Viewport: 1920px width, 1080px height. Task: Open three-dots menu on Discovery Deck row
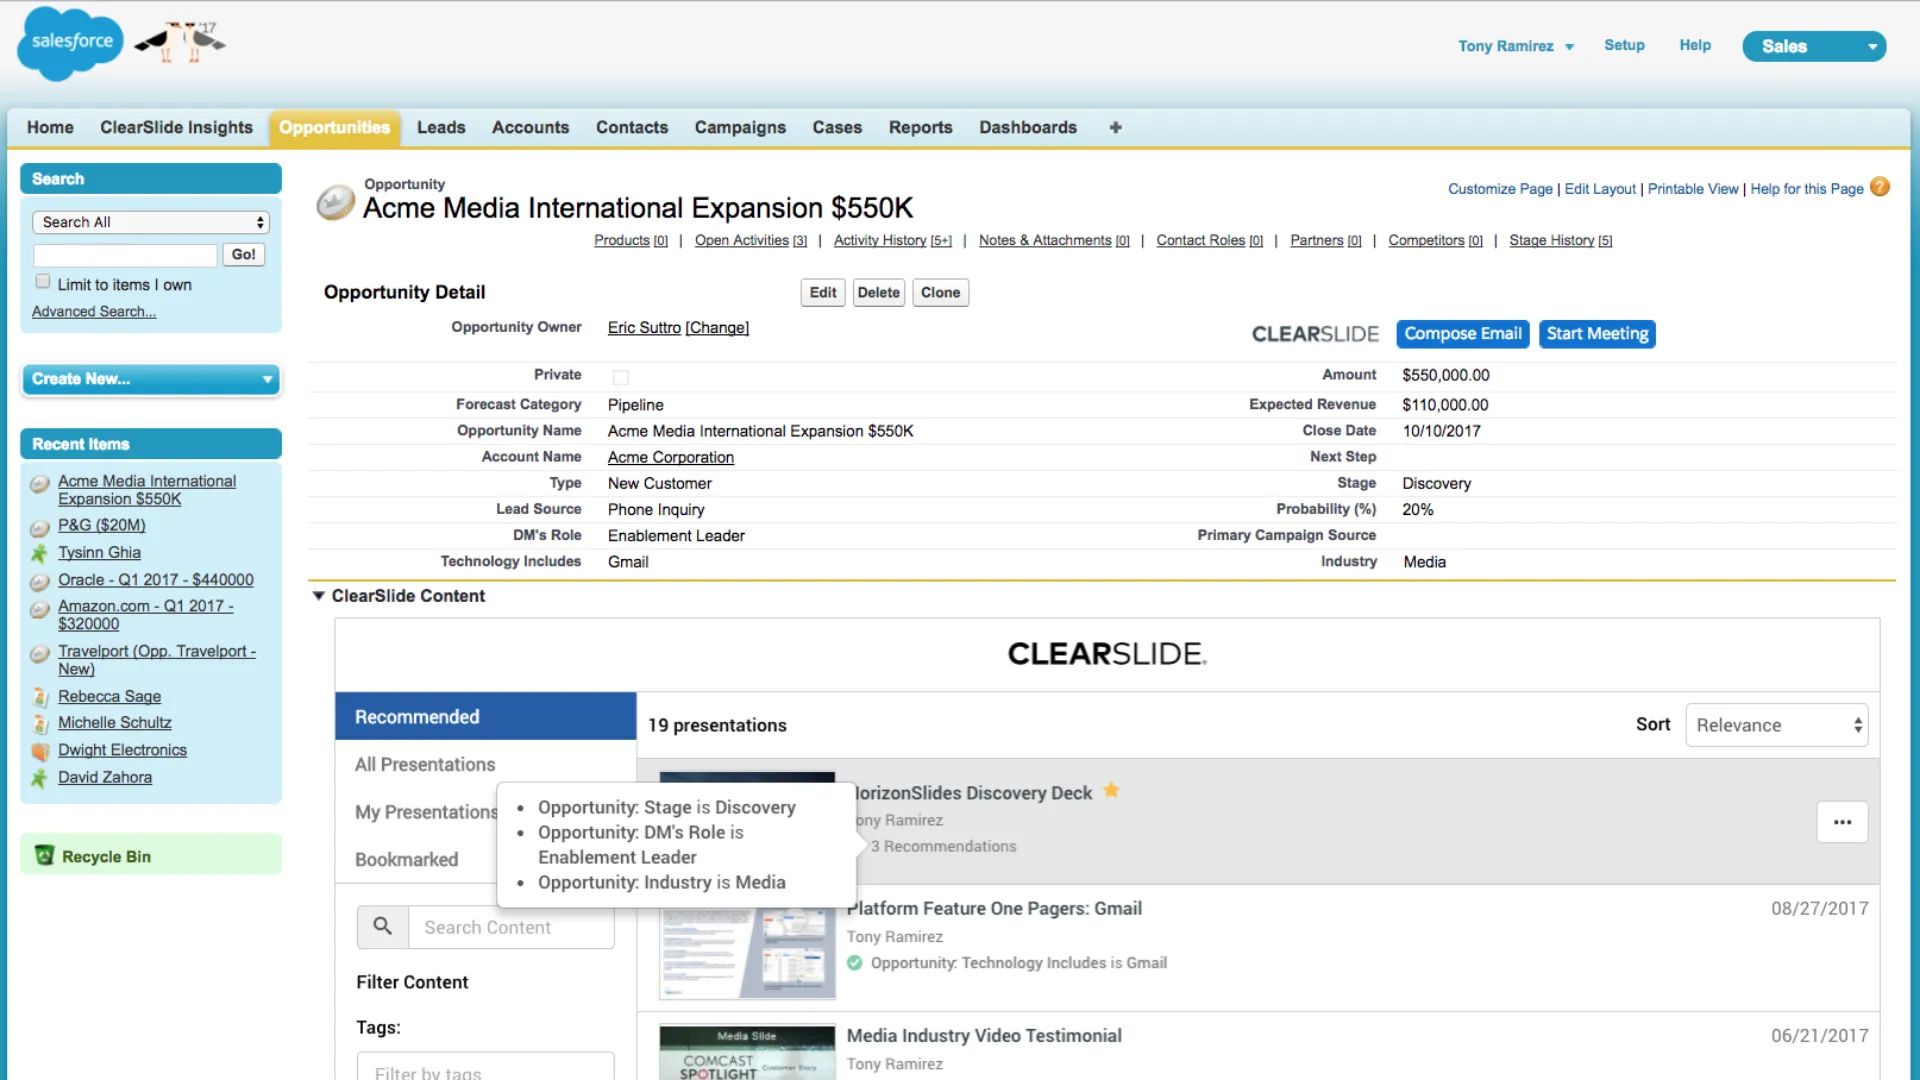point(1842,822)
